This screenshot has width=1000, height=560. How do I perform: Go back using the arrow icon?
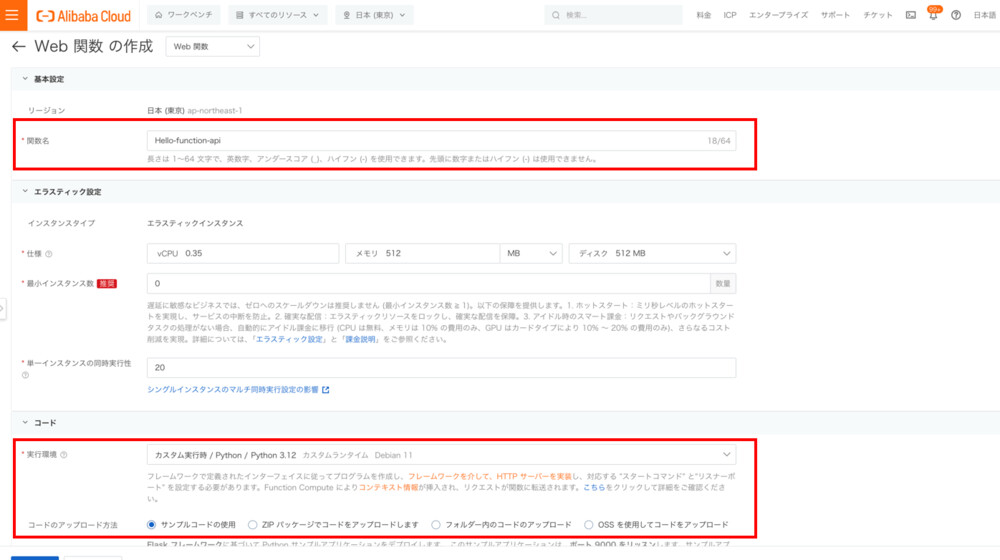(18, 47)
